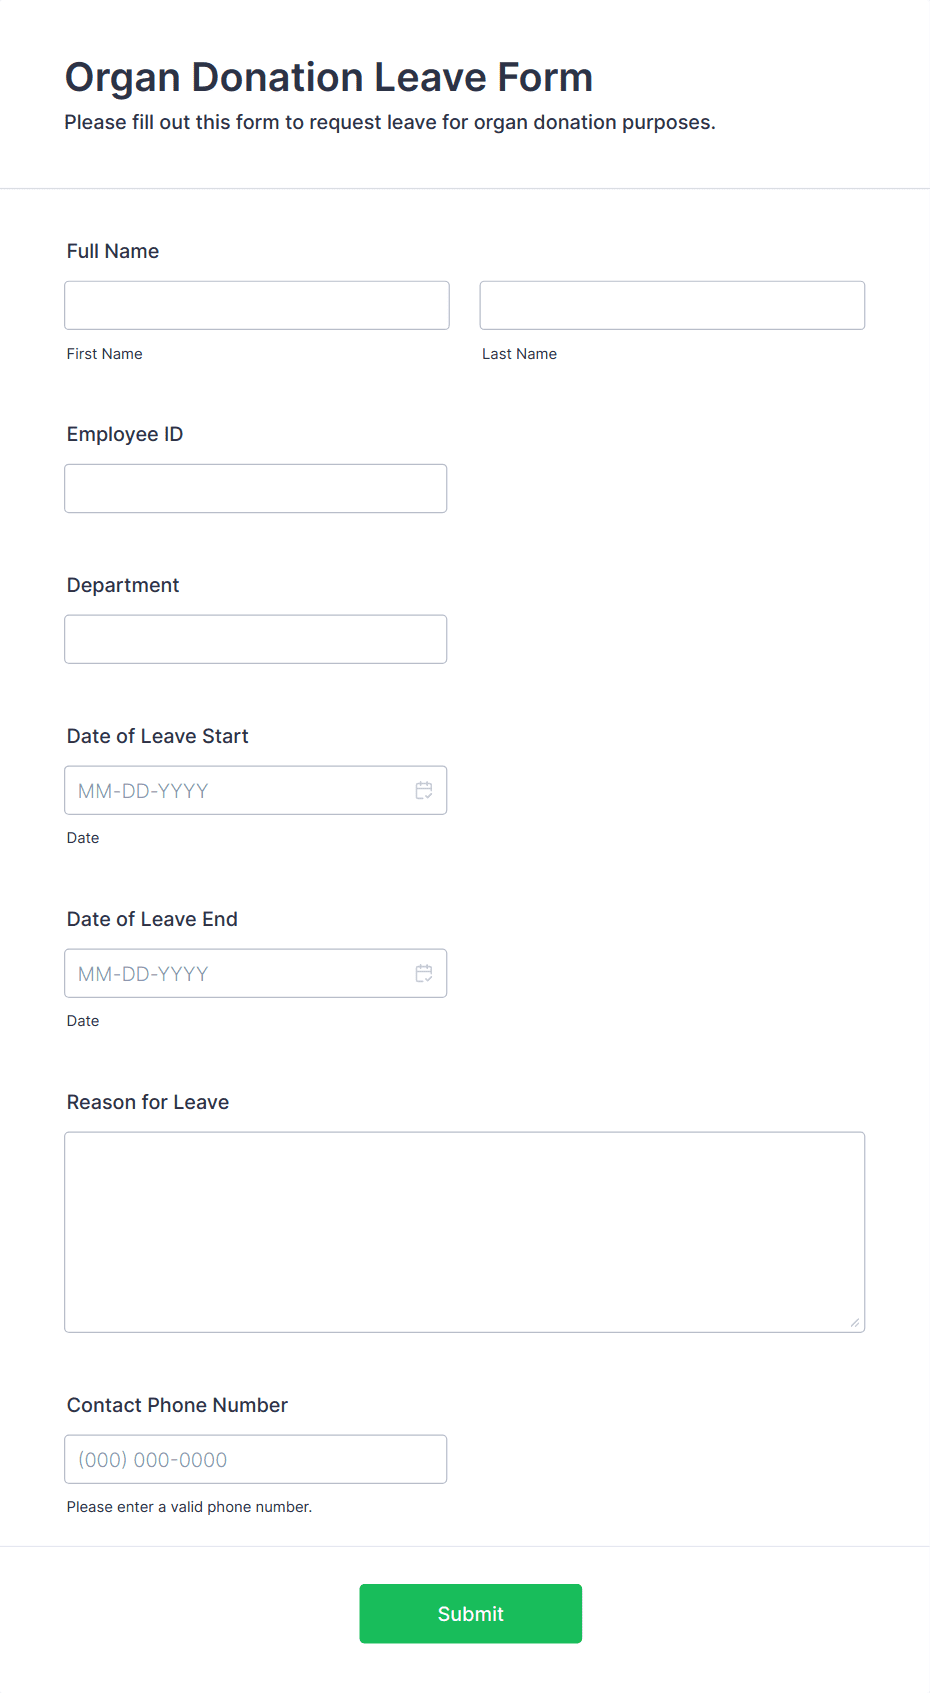Click the Organ Donation Leave Form heading
930x1693 pixels.
329,77
